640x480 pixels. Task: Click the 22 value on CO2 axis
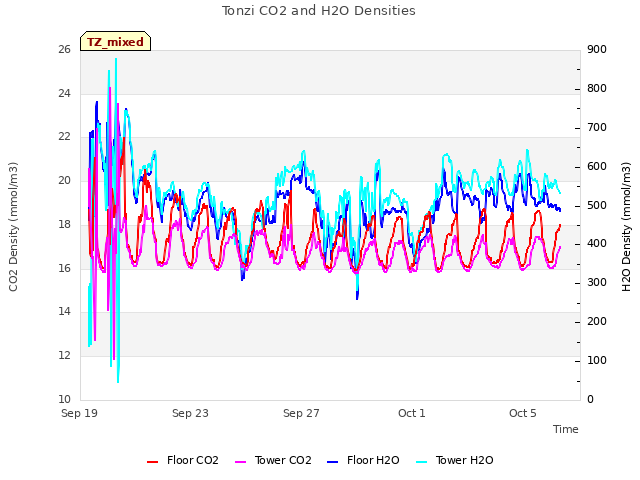pos(64,137)
